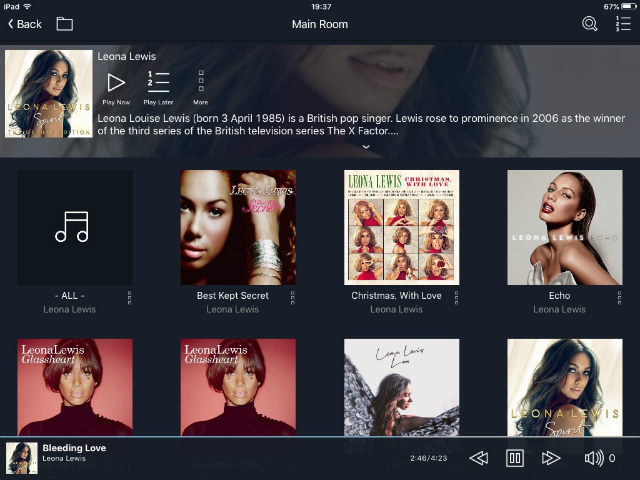Screen dimensions: 640x480
Task: Click the iPad battery indicator
Action: click(628, 7)
